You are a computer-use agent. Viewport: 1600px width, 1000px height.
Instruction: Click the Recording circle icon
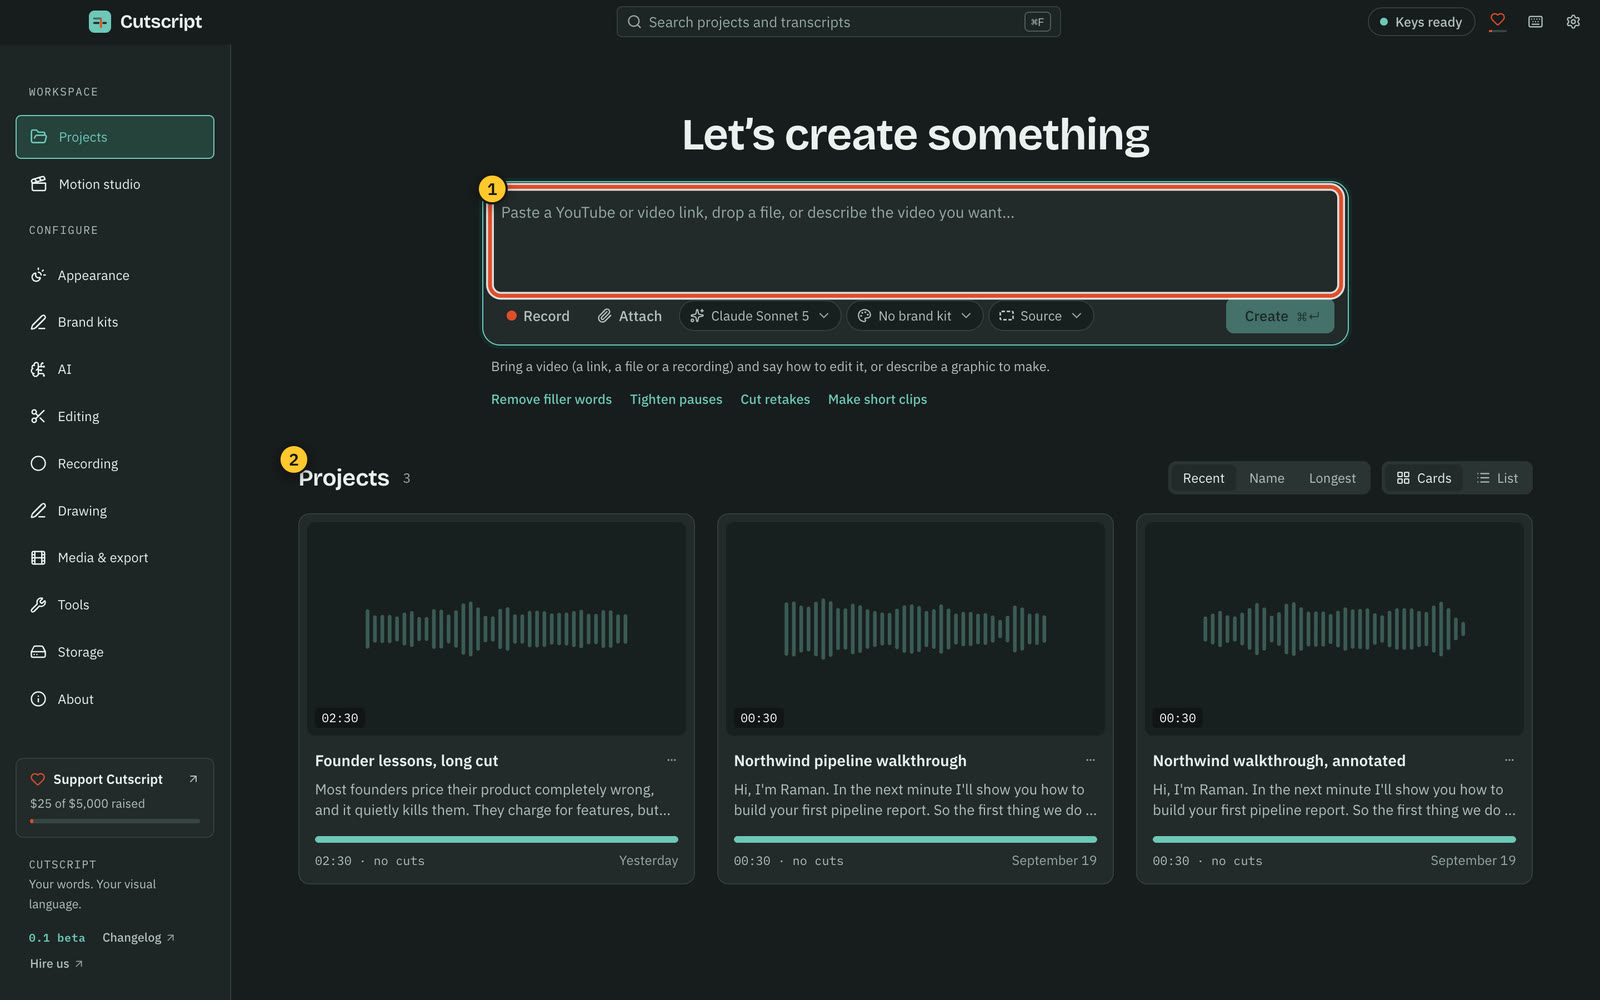(x=38, y=463)
